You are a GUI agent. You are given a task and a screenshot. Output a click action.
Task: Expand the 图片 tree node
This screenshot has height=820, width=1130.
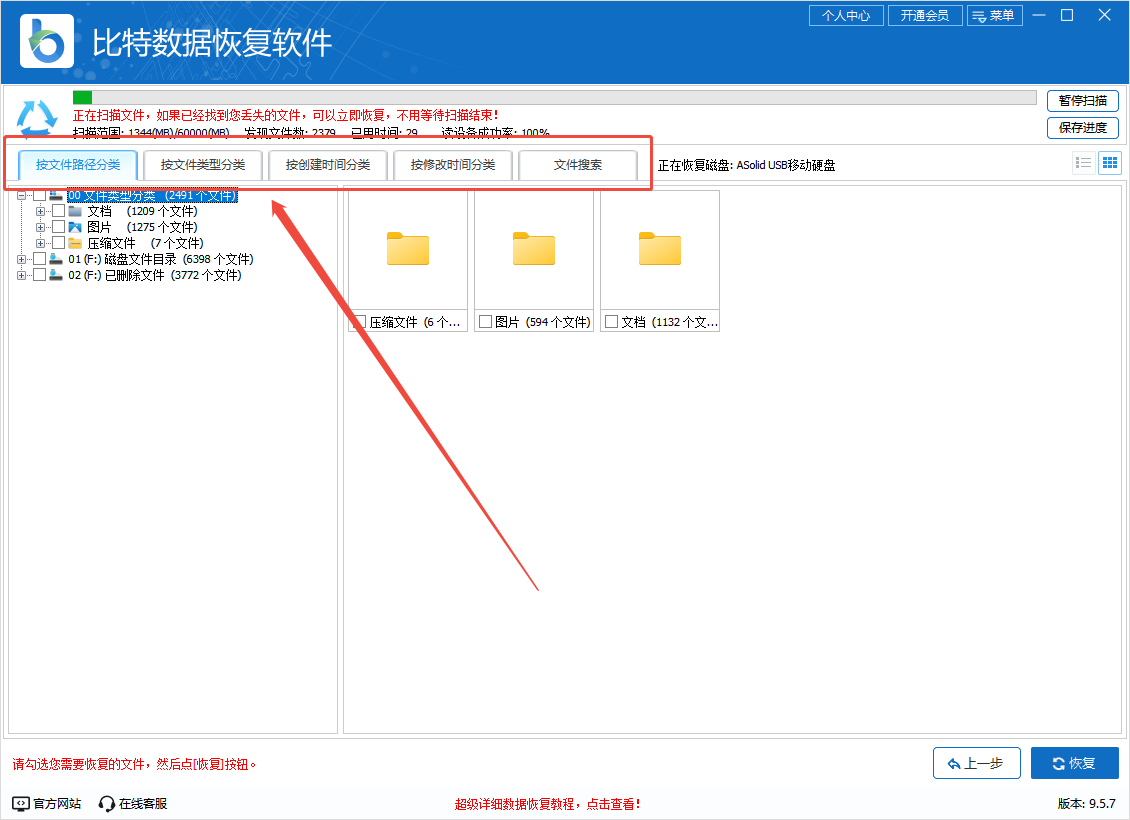pos(40,227)
